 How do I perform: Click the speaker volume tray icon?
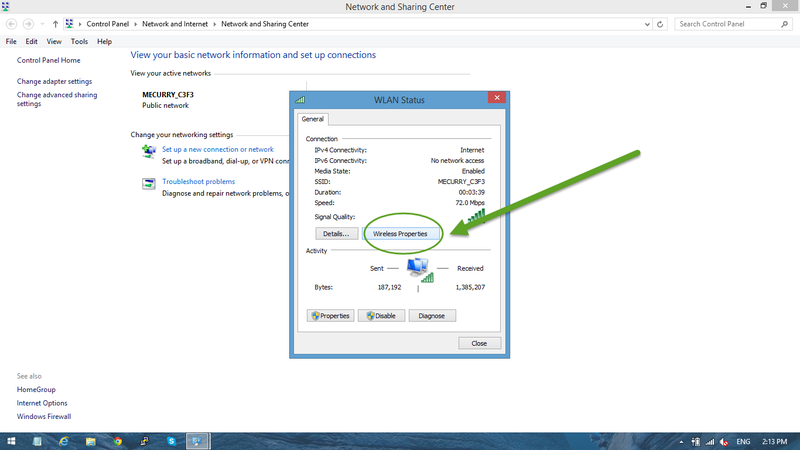click(x=723, y=440)
